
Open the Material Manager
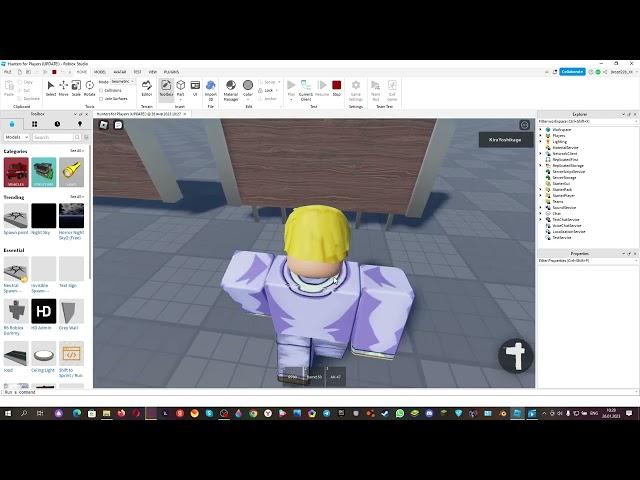[x=231, y=90]
